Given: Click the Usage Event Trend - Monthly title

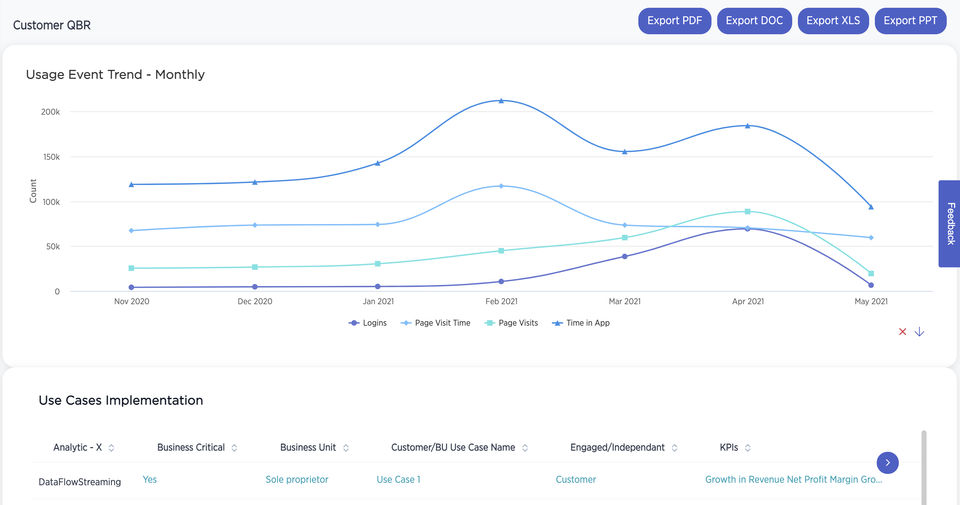Looking at the screenshot, I should 115,75.
